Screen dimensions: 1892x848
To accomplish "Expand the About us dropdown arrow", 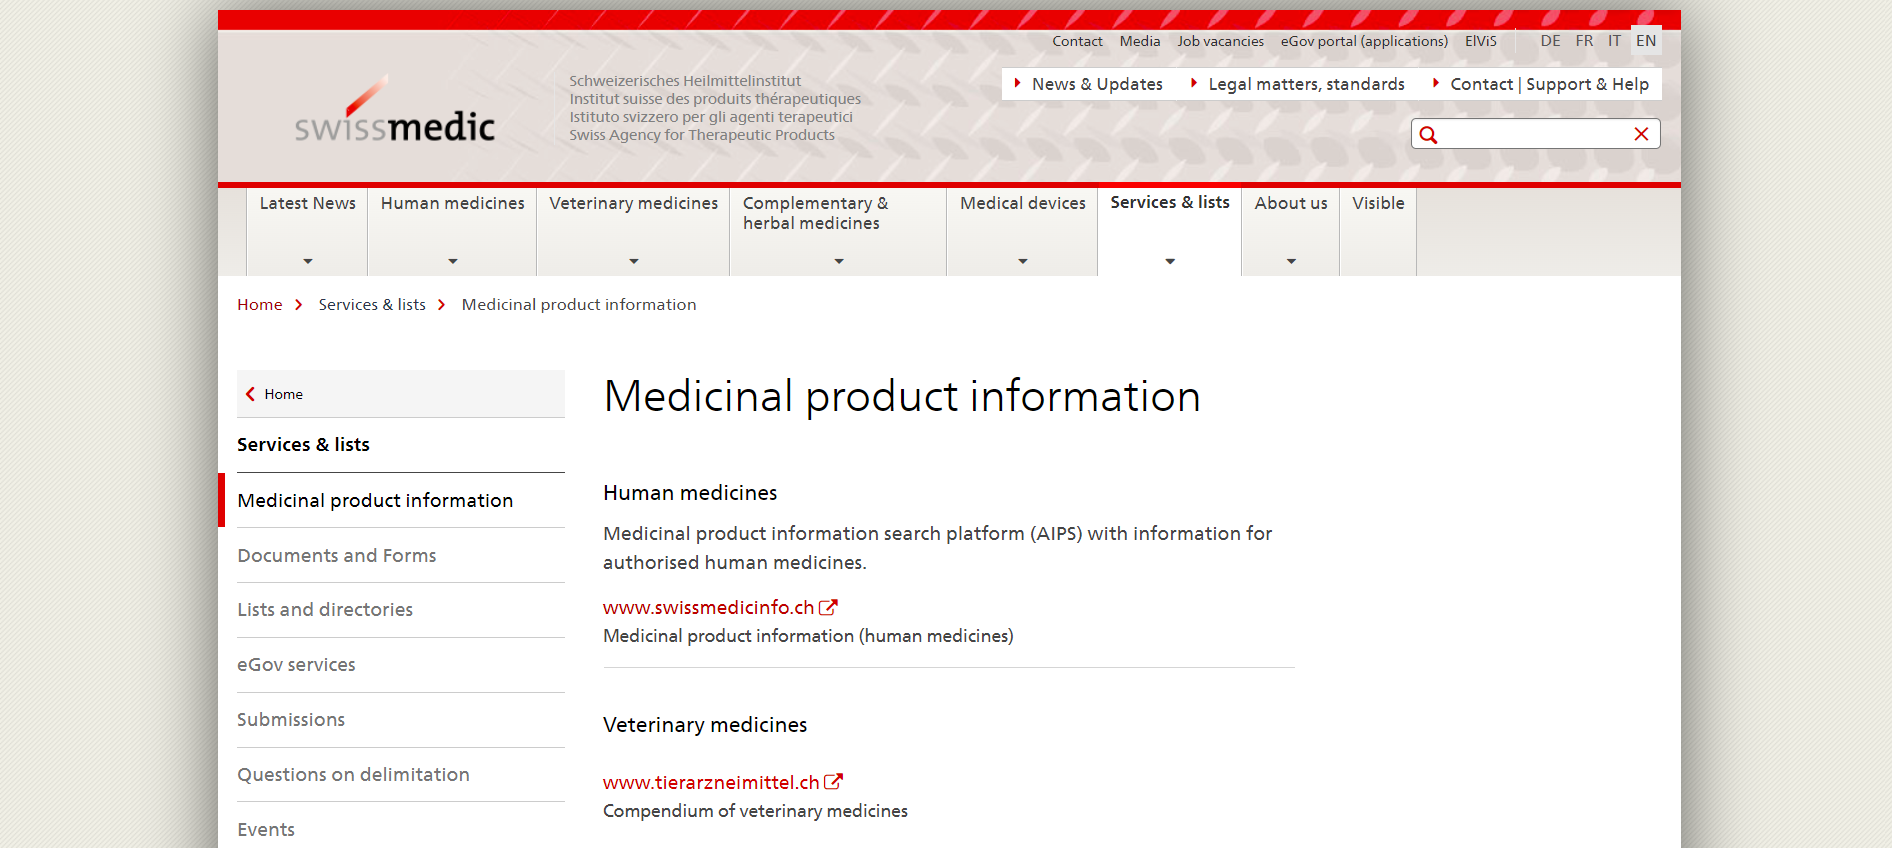I will [x=1291, y=261].
